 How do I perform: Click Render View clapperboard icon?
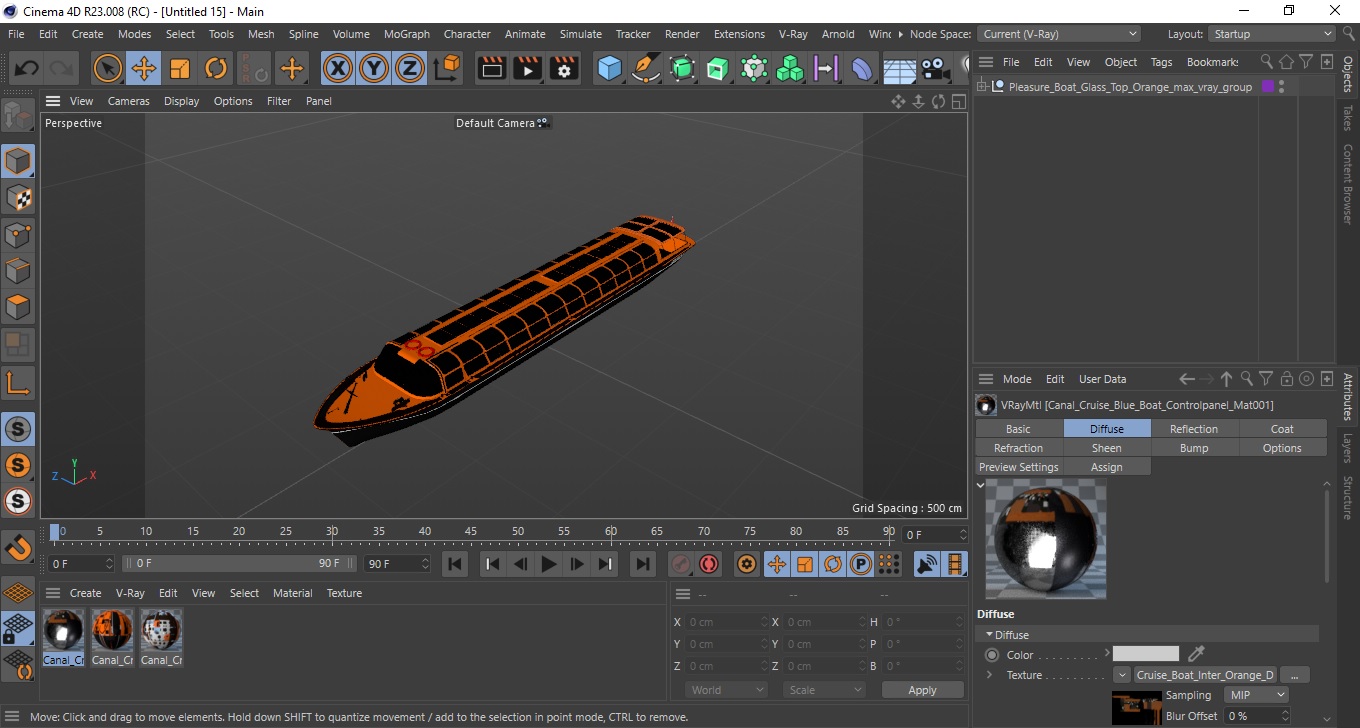(x=492, y=69)
